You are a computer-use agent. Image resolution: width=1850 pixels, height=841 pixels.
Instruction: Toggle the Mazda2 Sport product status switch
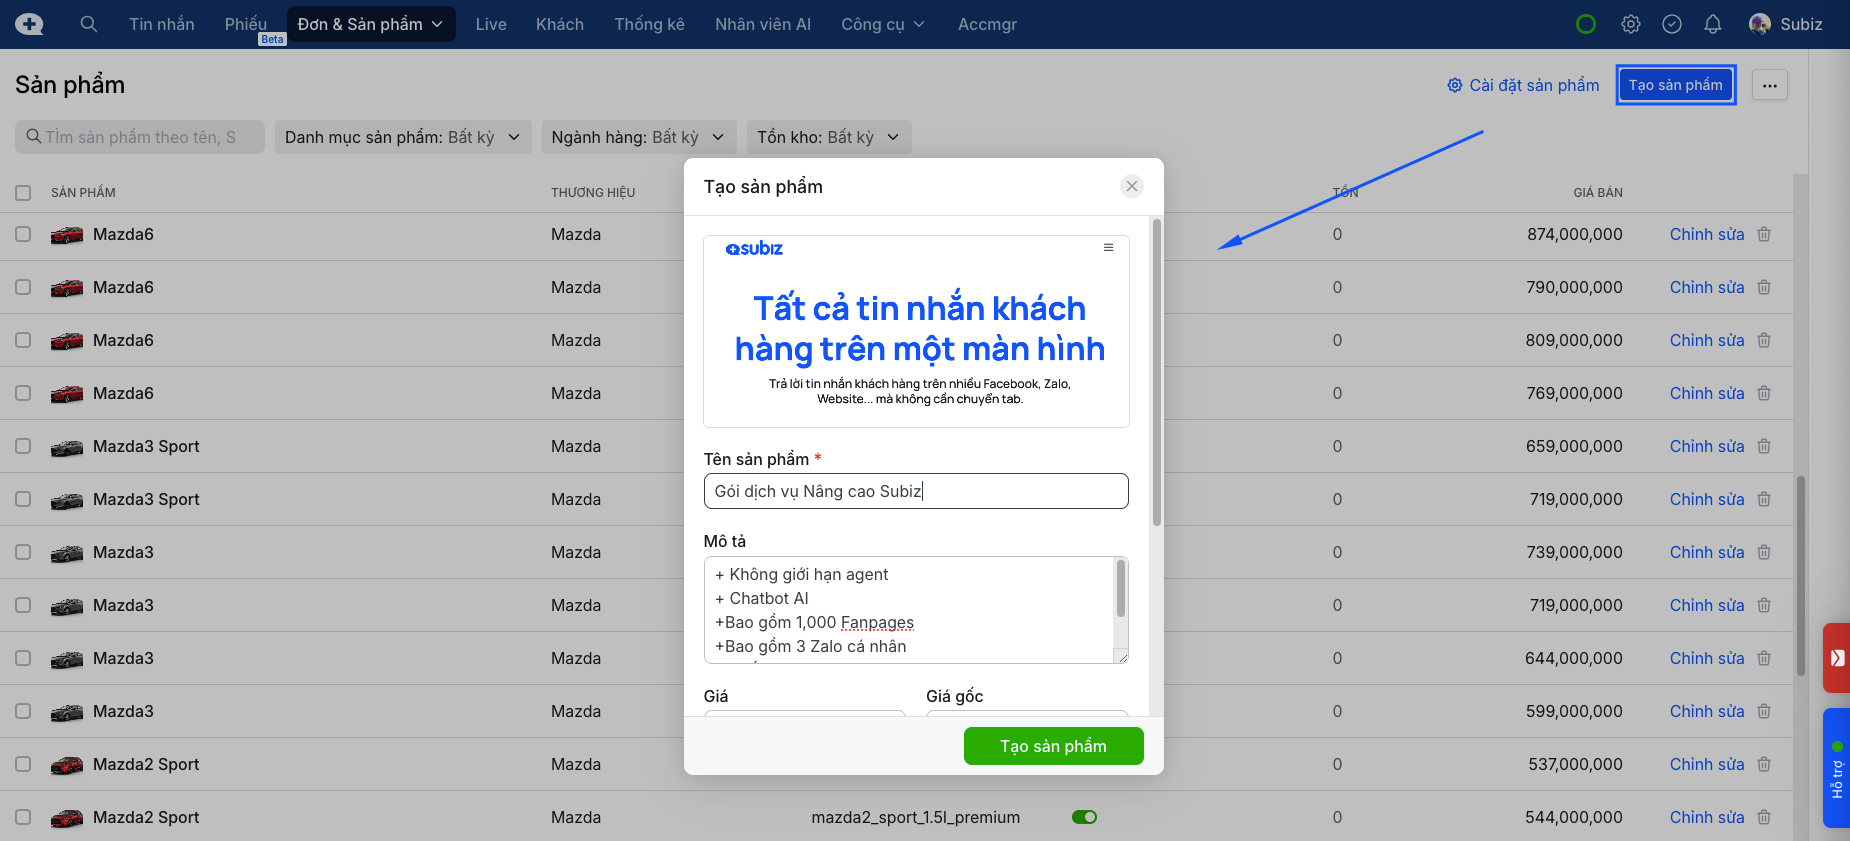point(1084,817)
